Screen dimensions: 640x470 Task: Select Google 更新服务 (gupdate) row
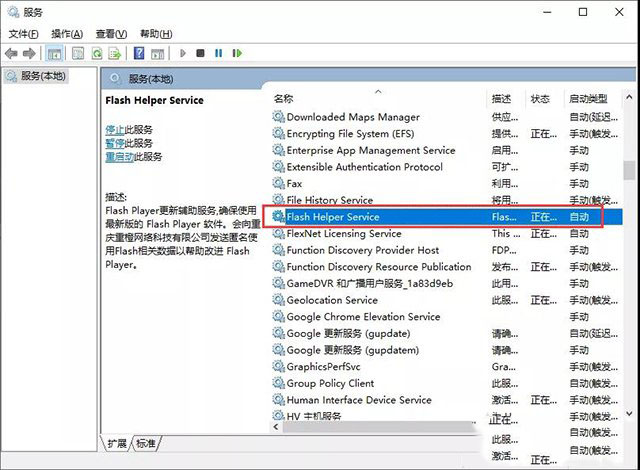click(447, 334)
